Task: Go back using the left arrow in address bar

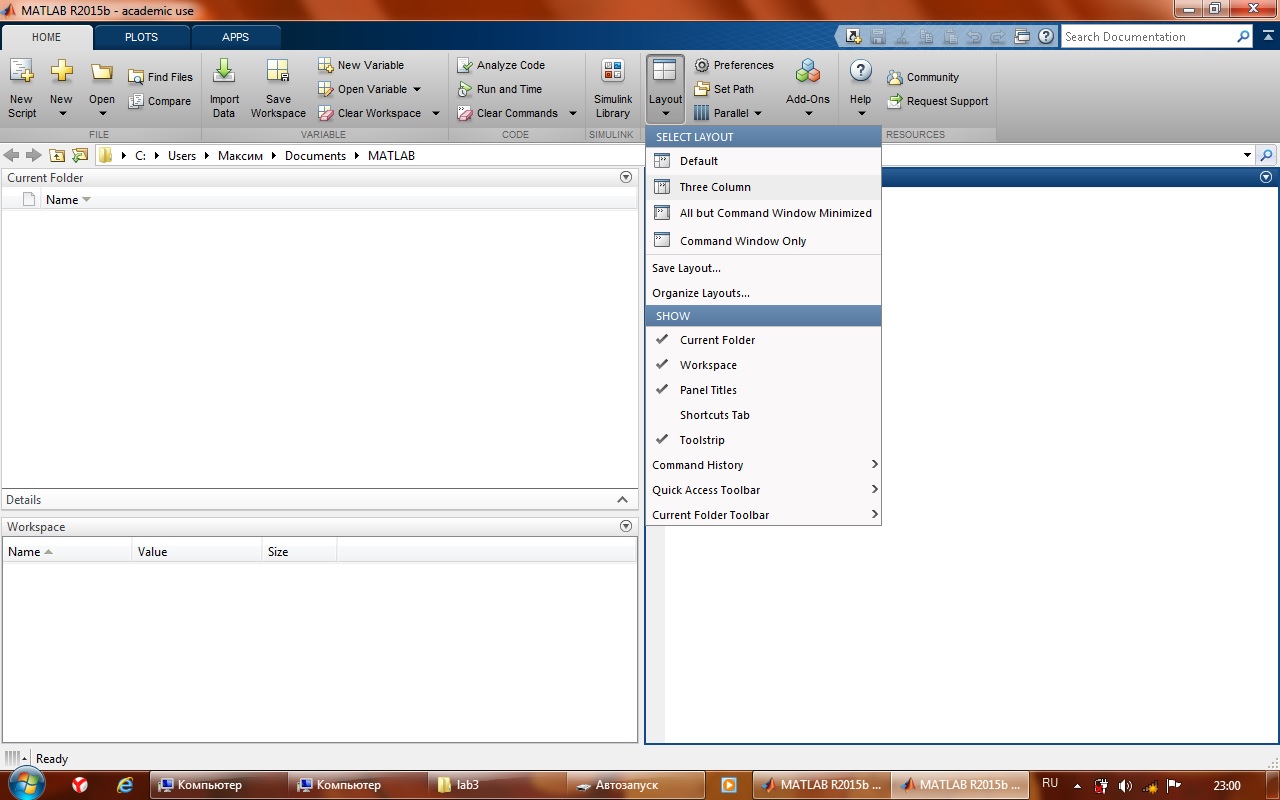Action: 12,155
